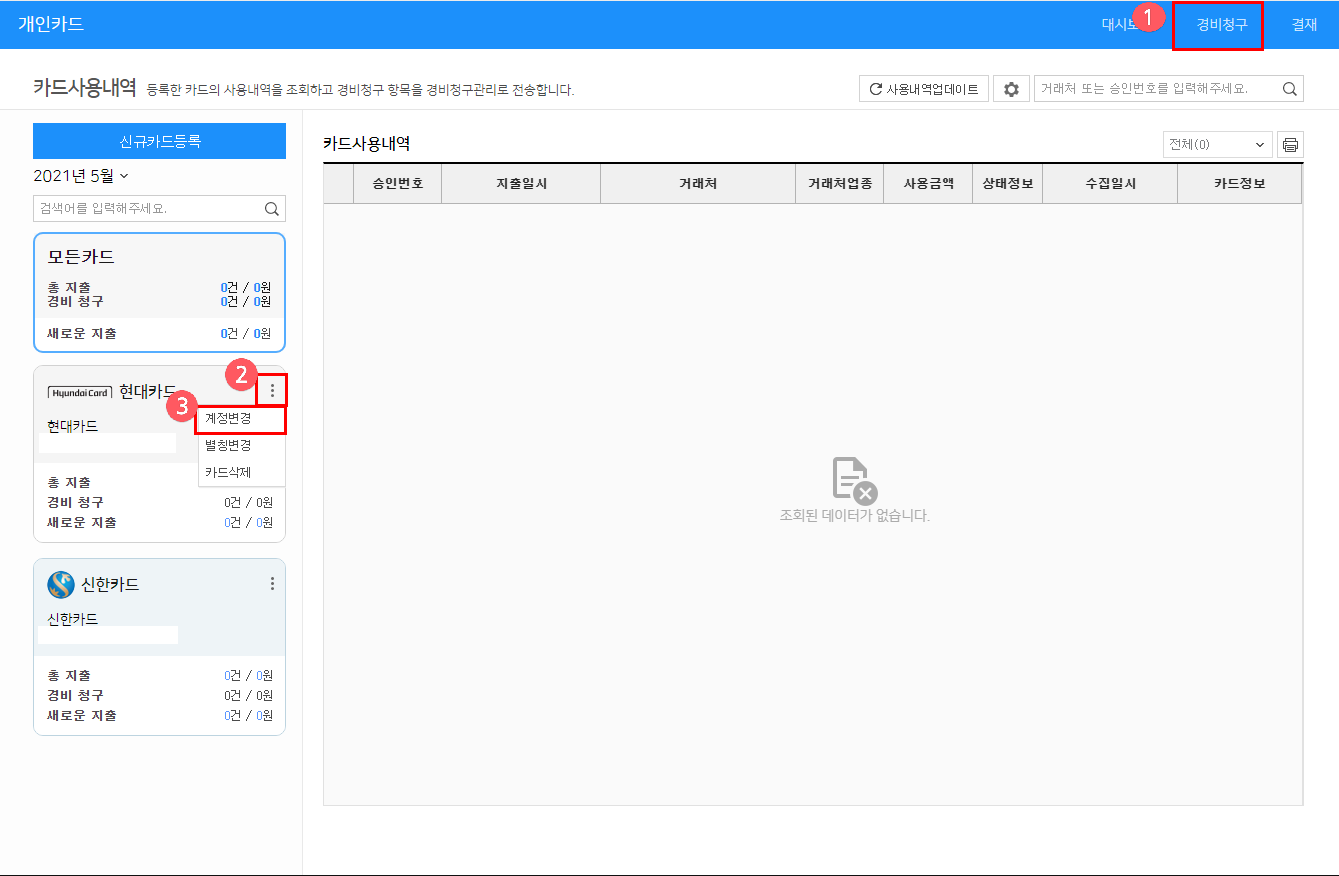Image resolution: width=1339 pixels, height=876 pixels.
Task: Expand the 2021년 5월 month selector
Action: [81, 176]
